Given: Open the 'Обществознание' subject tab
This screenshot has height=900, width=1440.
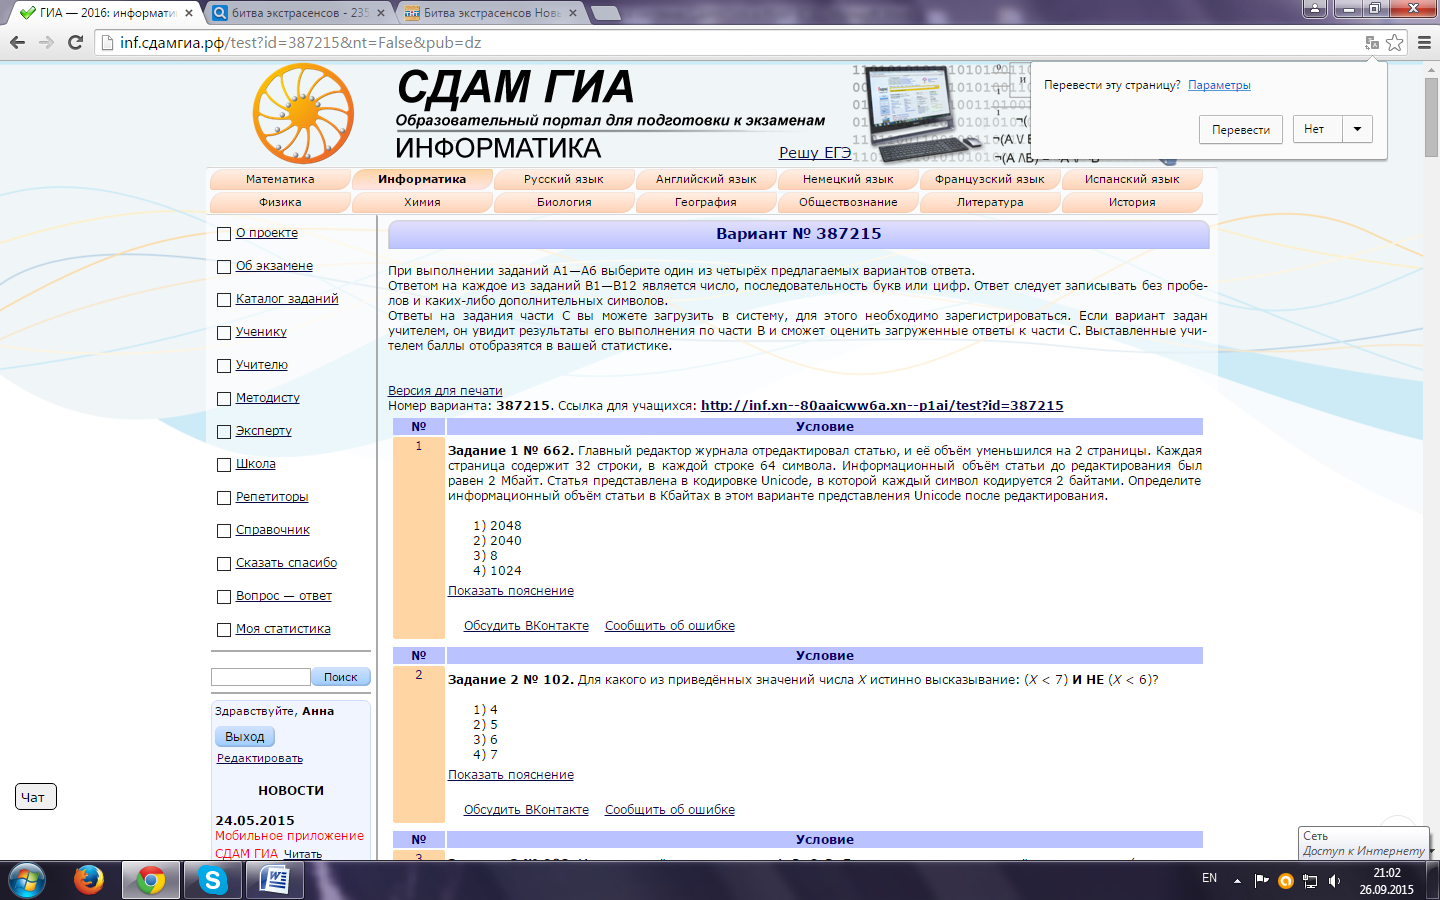Looking at the screenshot, I should 848,202.
